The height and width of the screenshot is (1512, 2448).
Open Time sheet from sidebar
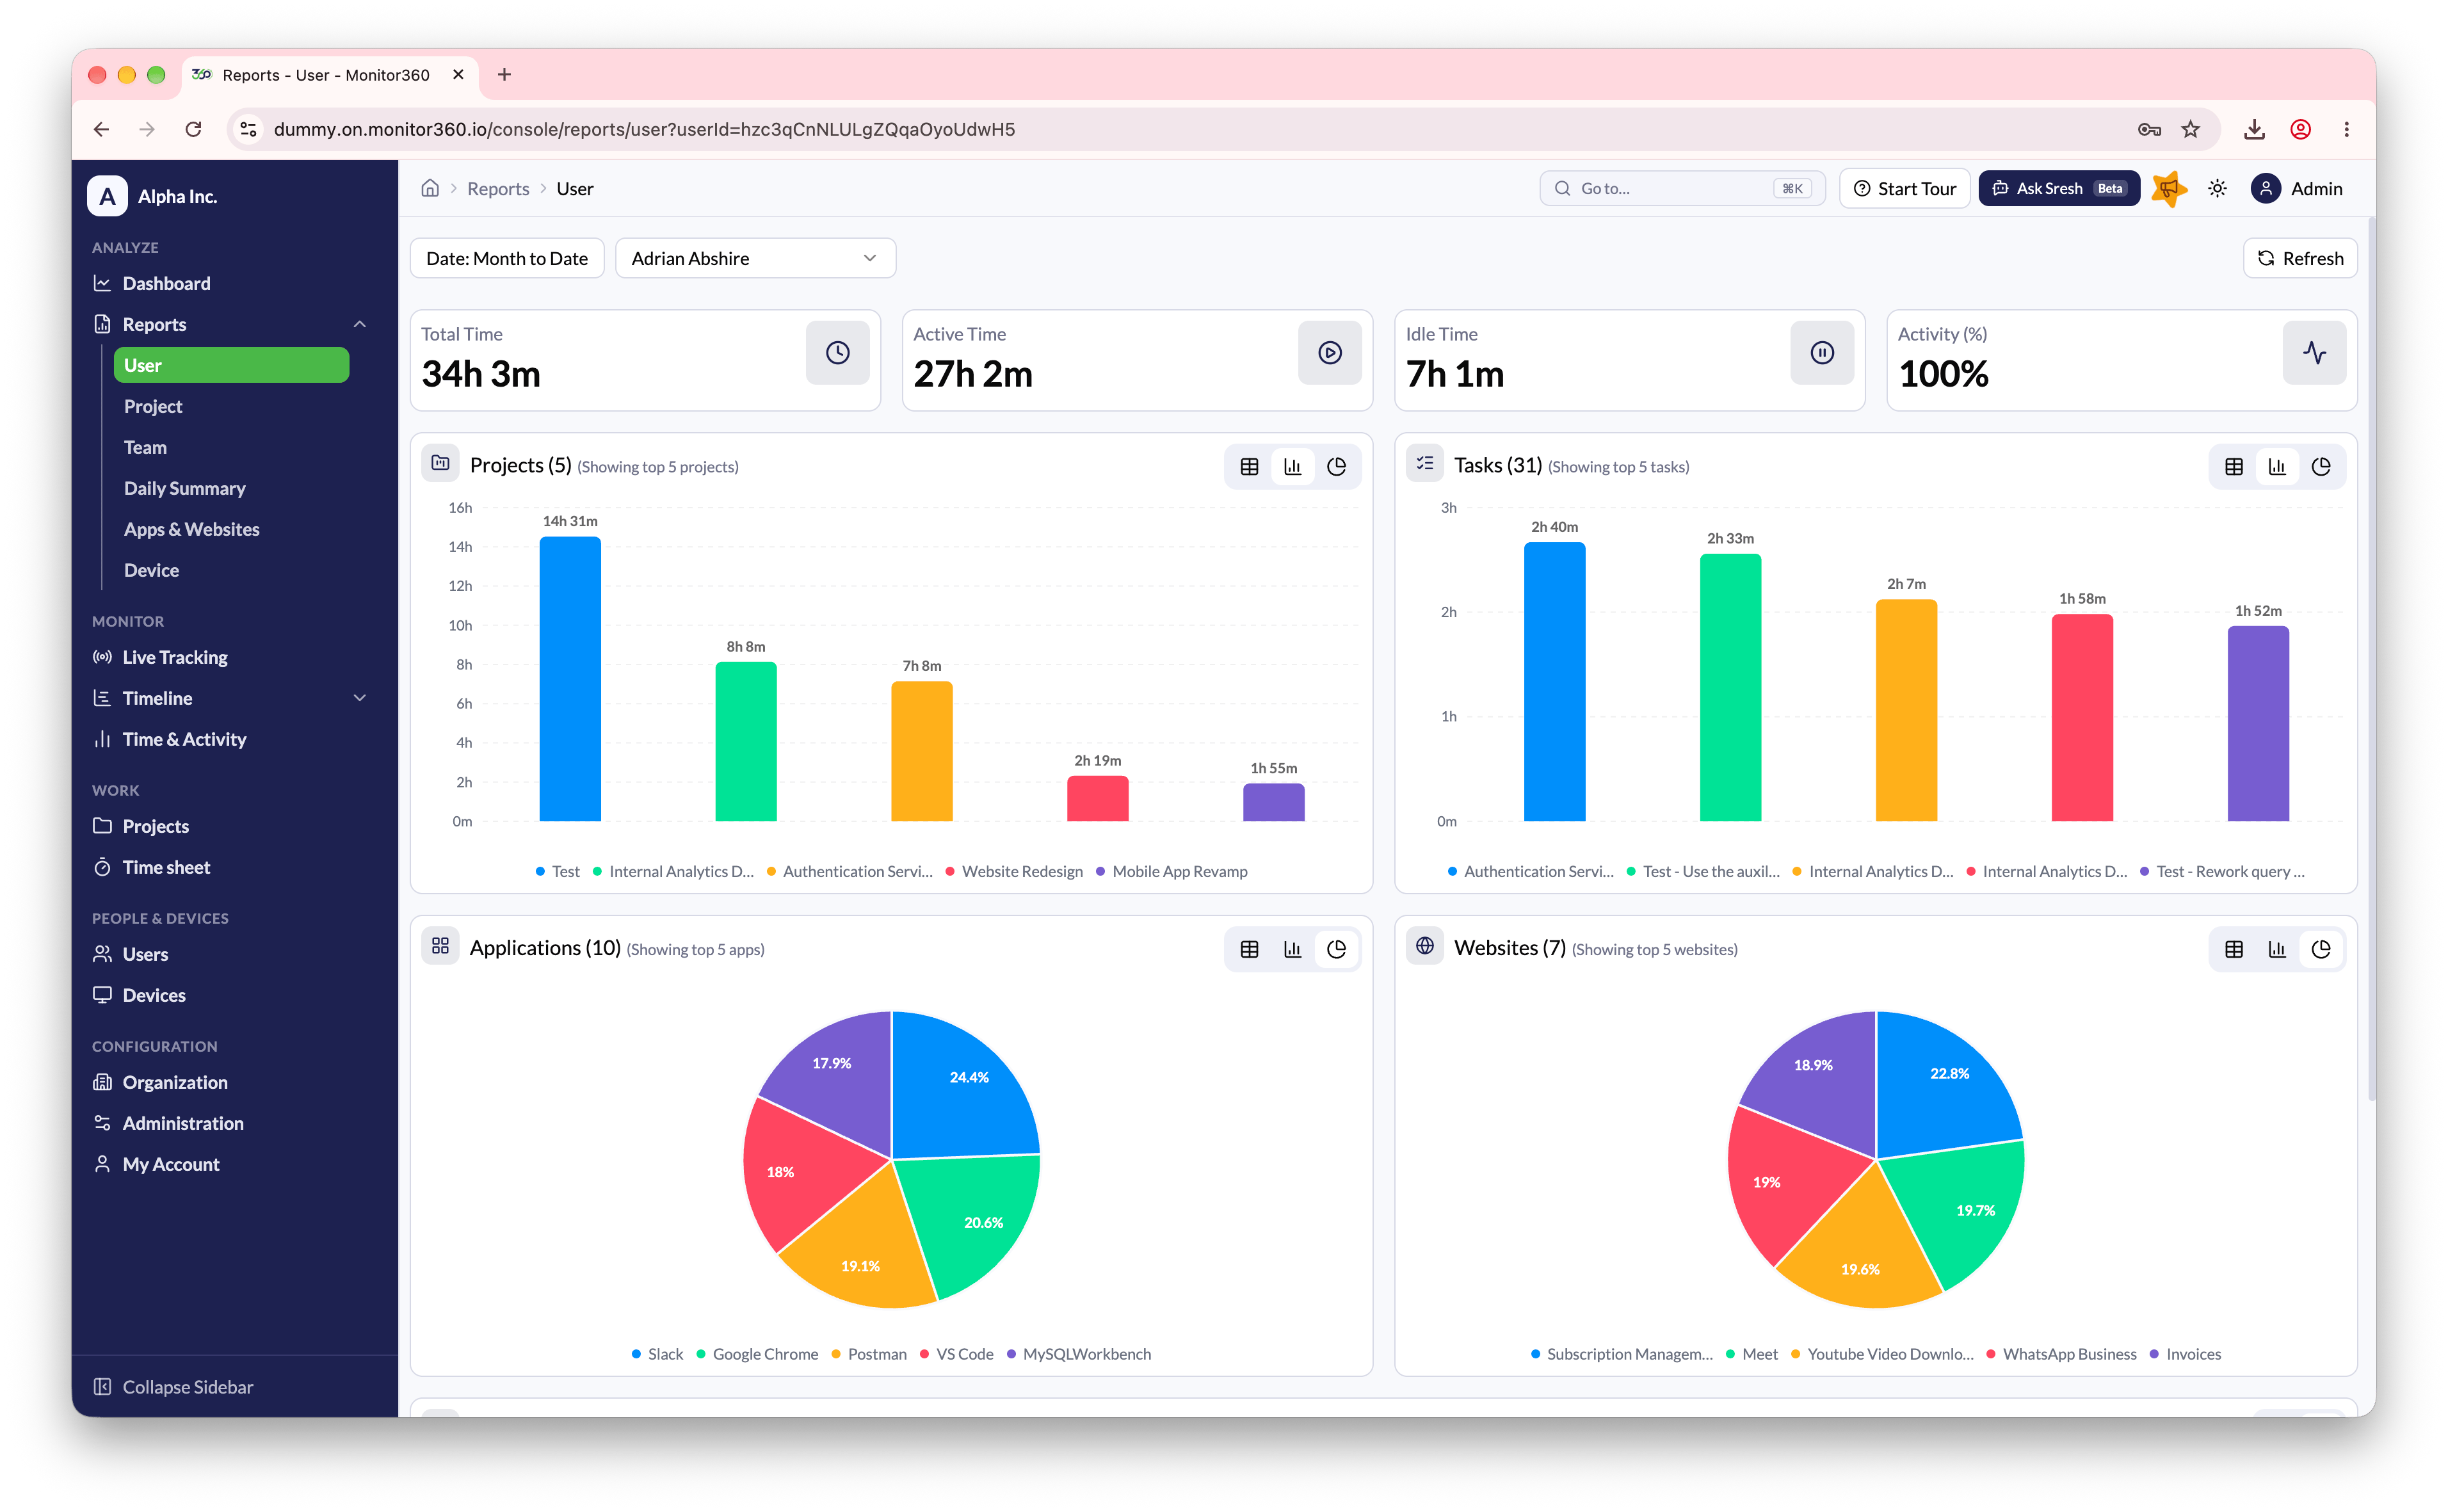point(166,867)
